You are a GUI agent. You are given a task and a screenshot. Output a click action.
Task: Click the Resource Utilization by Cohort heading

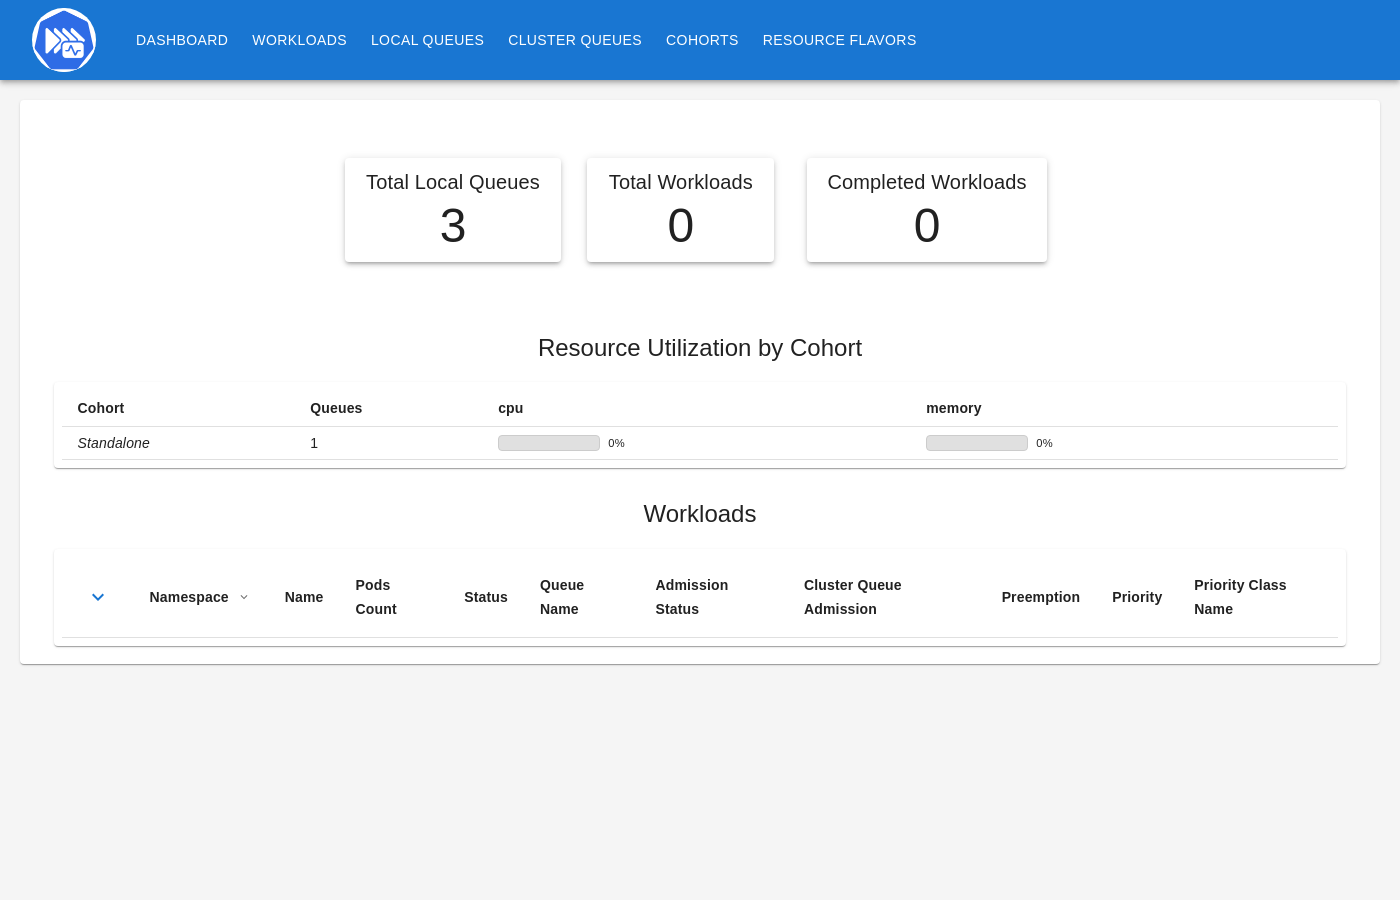point(700,348)
